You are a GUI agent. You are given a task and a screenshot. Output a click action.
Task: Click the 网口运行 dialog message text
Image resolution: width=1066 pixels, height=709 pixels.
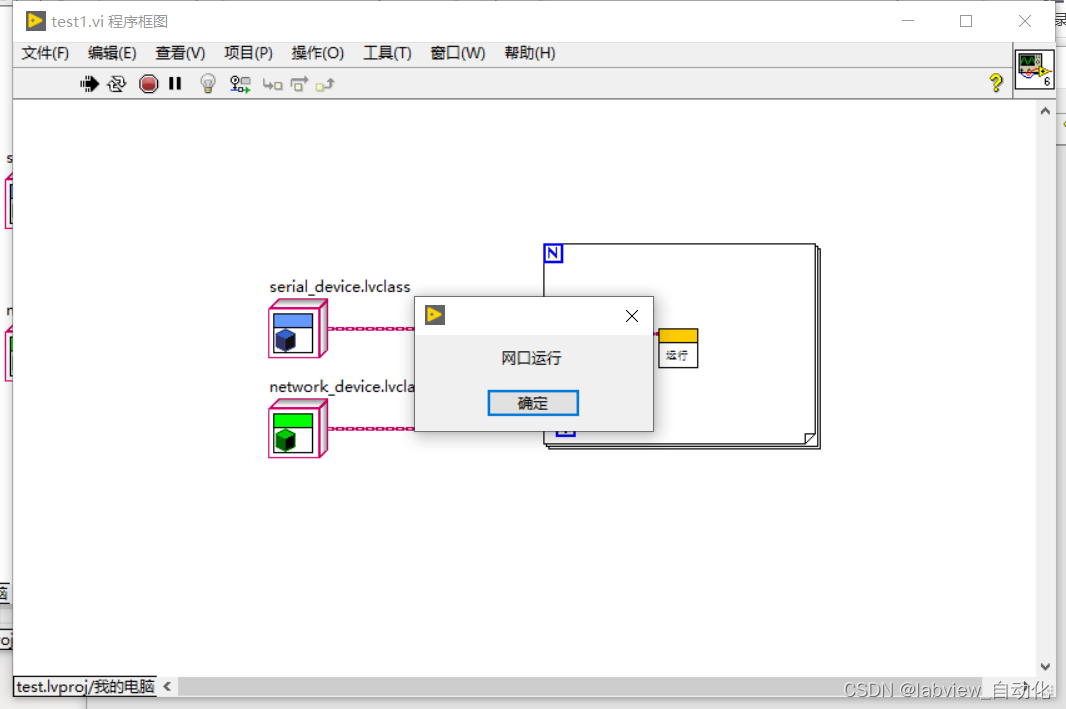tap(531, 358)
